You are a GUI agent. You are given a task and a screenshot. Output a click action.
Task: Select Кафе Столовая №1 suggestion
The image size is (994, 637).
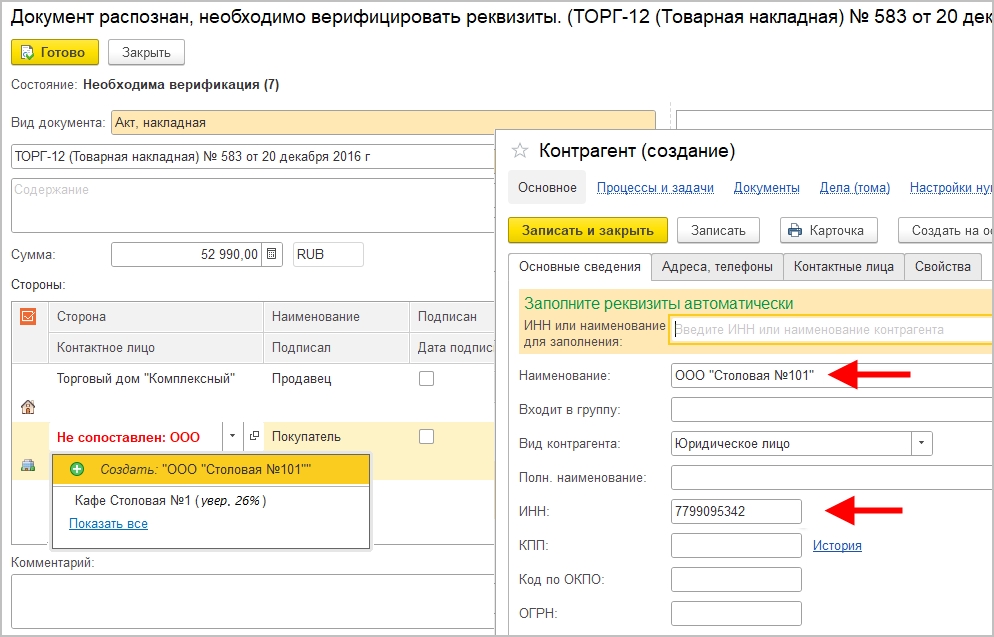click(170, 501)
